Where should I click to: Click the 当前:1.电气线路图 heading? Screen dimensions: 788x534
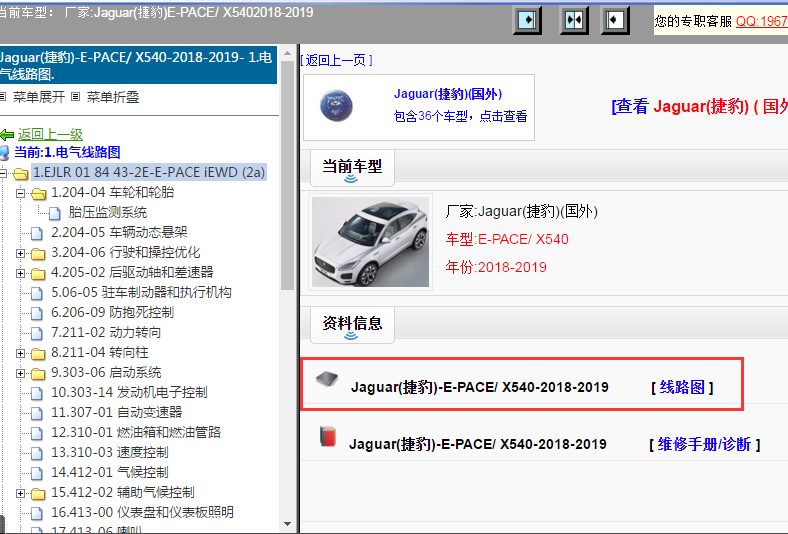coord(67,152)
